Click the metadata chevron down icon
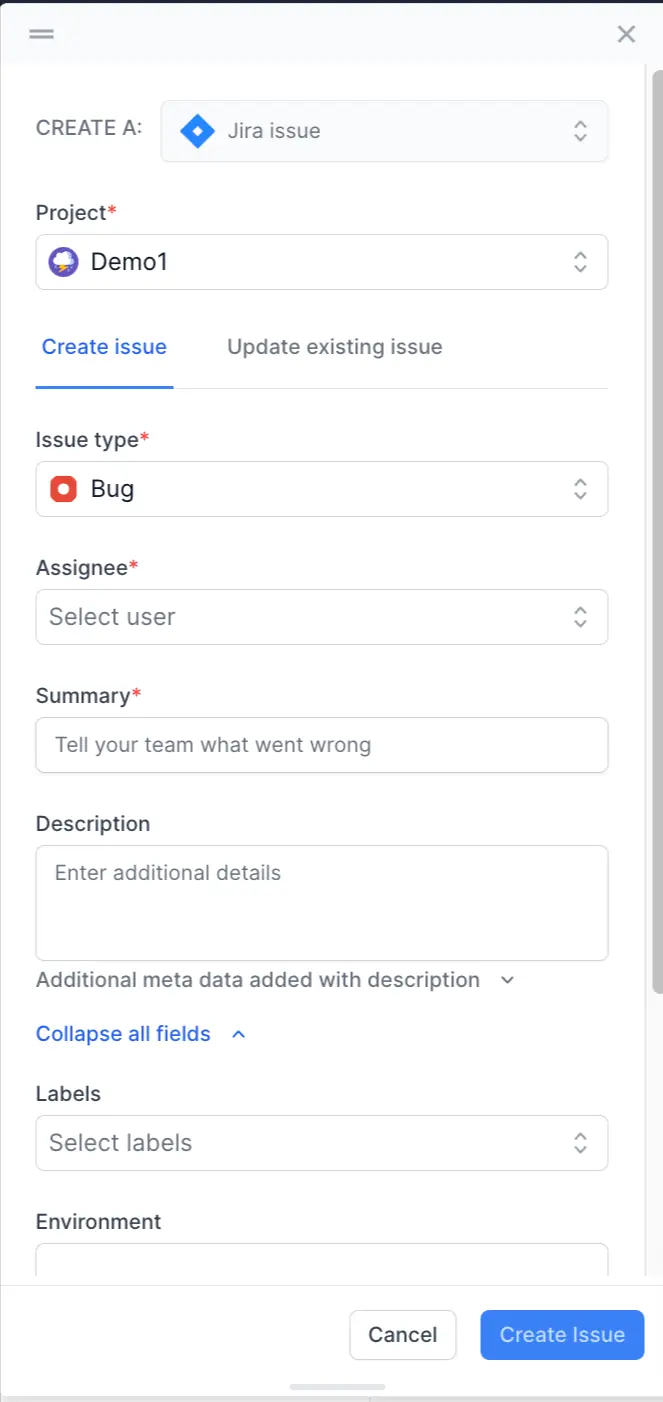Viewport: 663px width, 1402px height. [507, 980]
